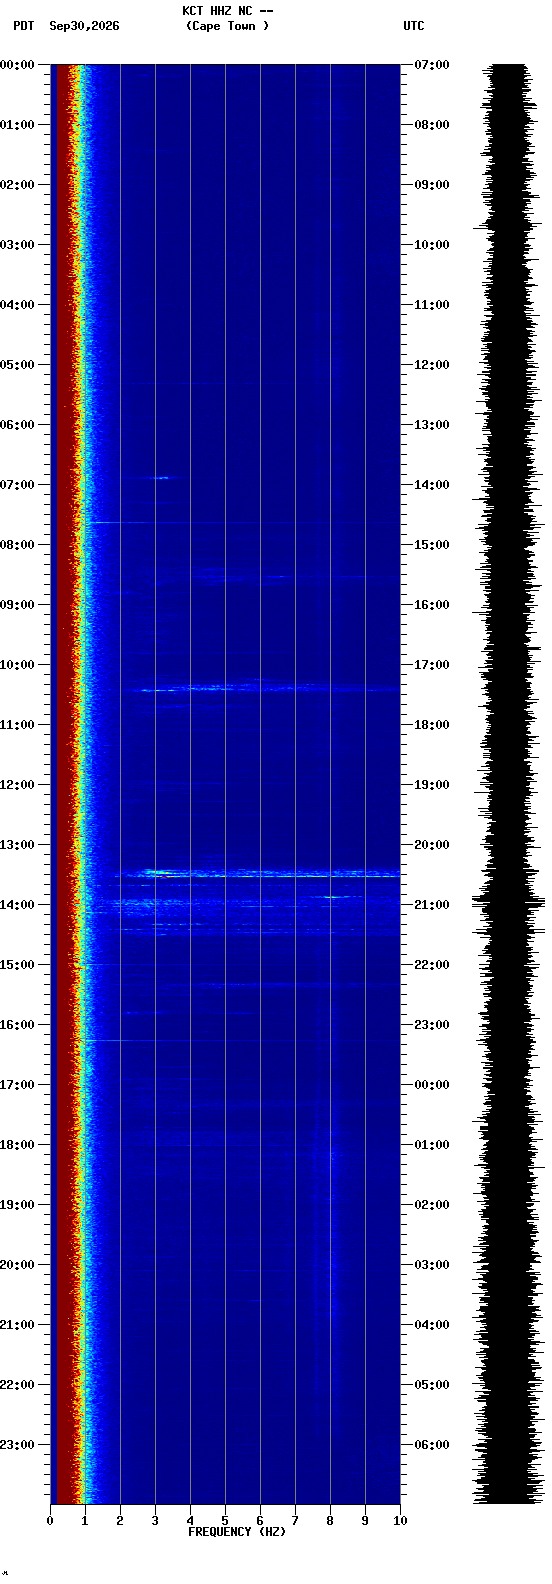Image resolution: width=552 pixels, height=1584 pixels.
Task: Click the black seismogram waveform trace
Action: point(508,784)
